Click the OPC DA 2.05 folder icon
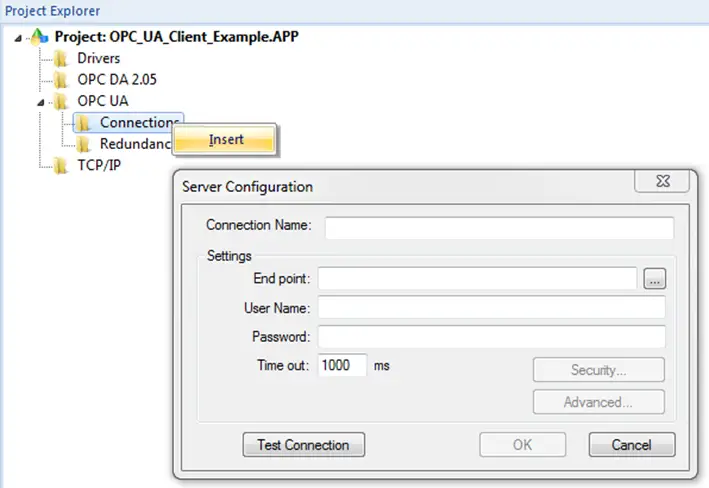Screen dimensions: 709x488 61,80
